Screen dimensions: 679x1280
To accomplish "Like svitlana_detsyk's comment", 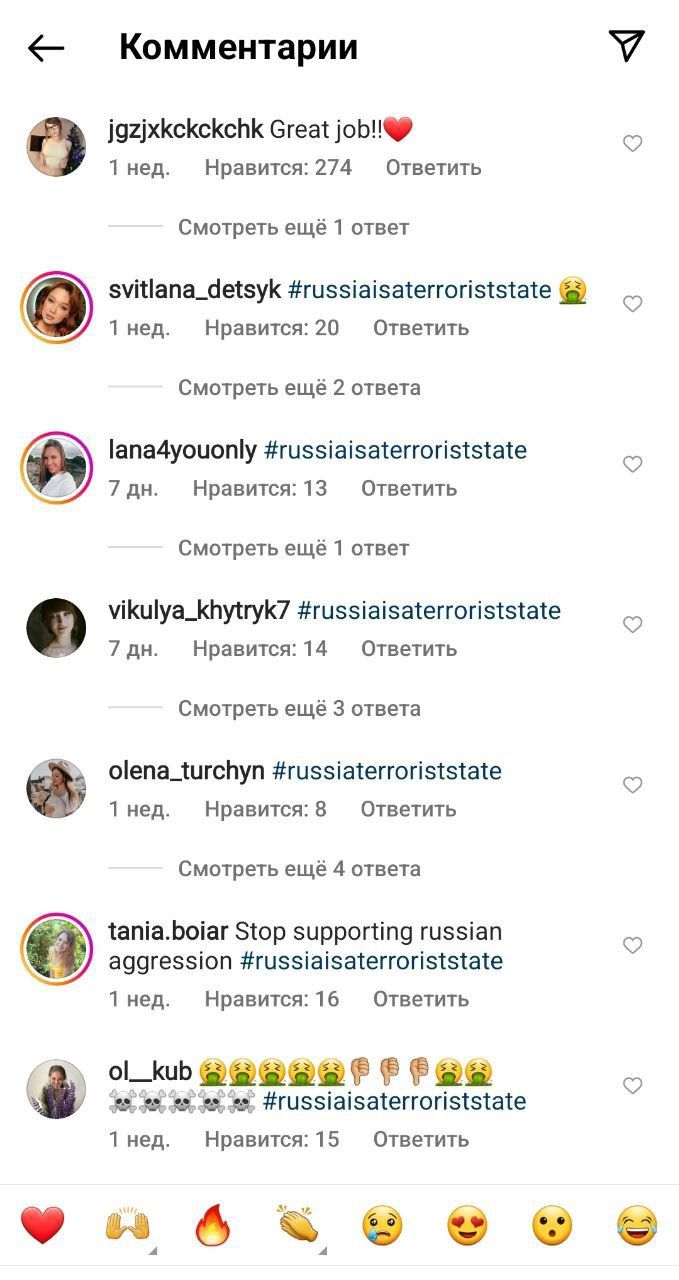I will (632, 304).
